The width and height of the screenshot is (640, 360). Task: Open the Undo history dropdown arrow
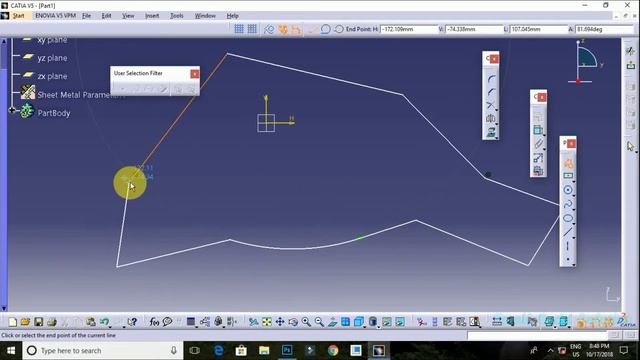click(111, 326)
